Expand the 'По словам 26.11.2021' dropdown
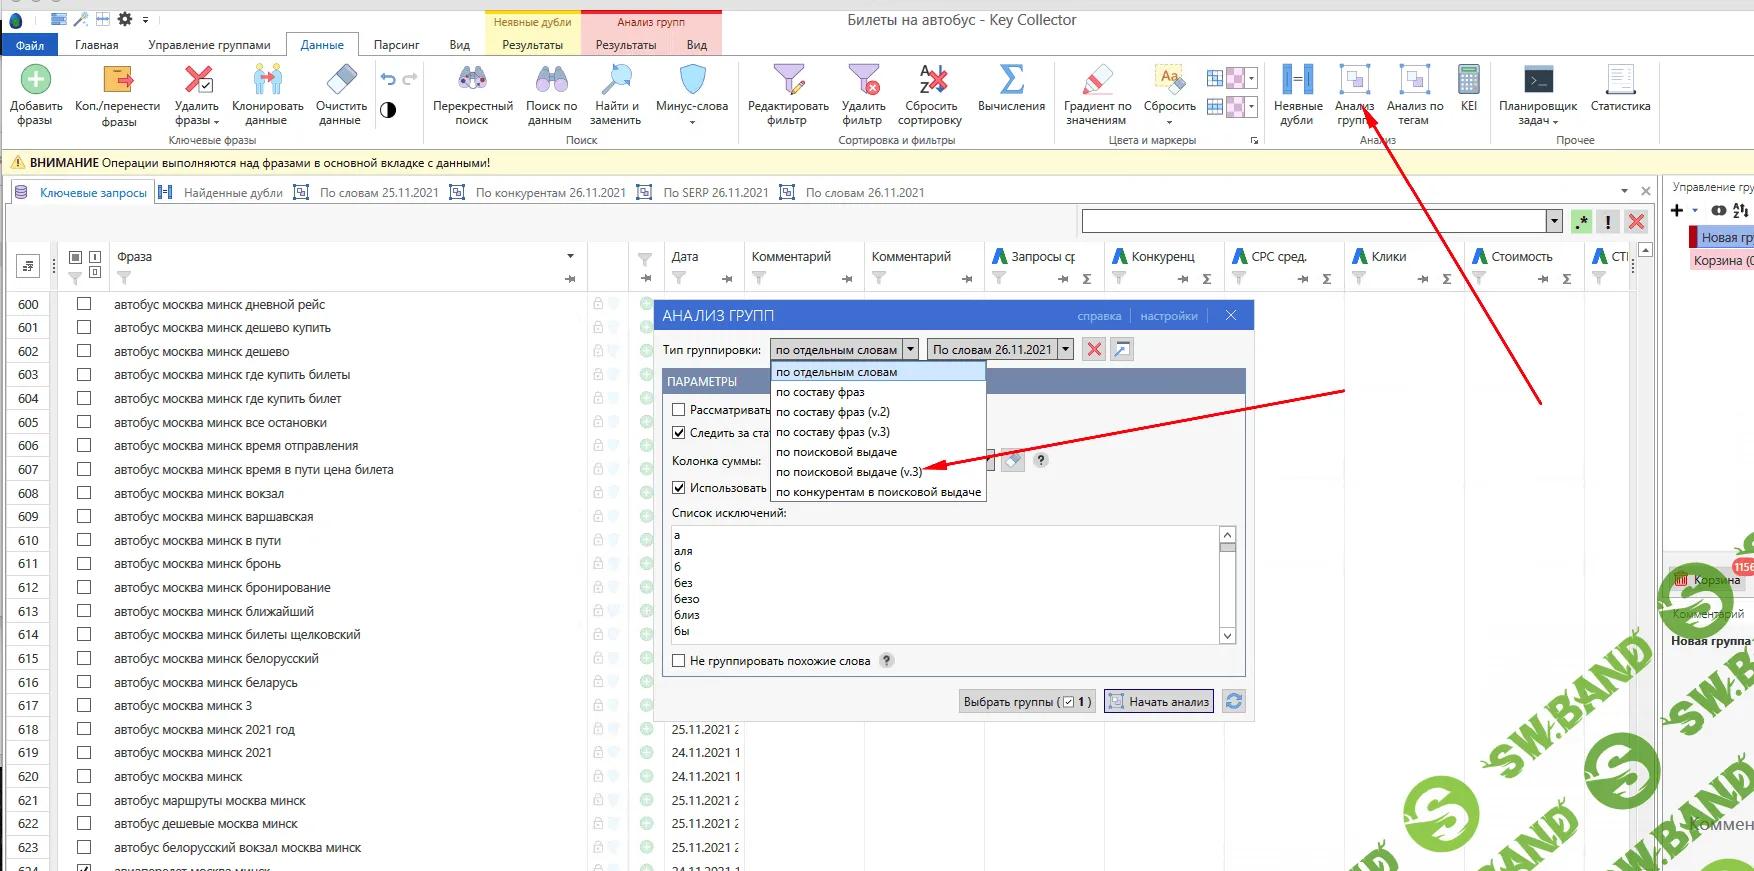Viewport: 1754px width, 871px height. tap(1066, 349)
